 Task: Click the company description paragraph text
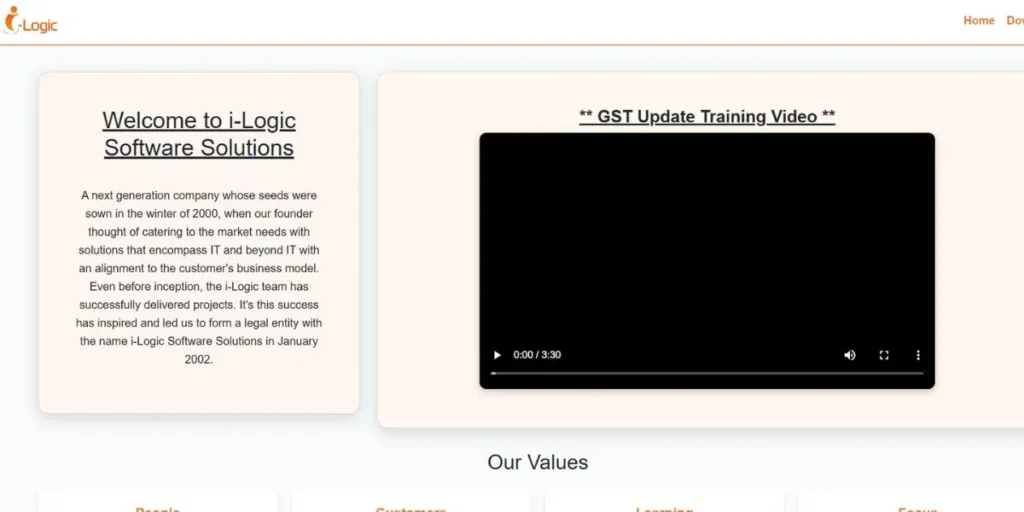[199, 277]
